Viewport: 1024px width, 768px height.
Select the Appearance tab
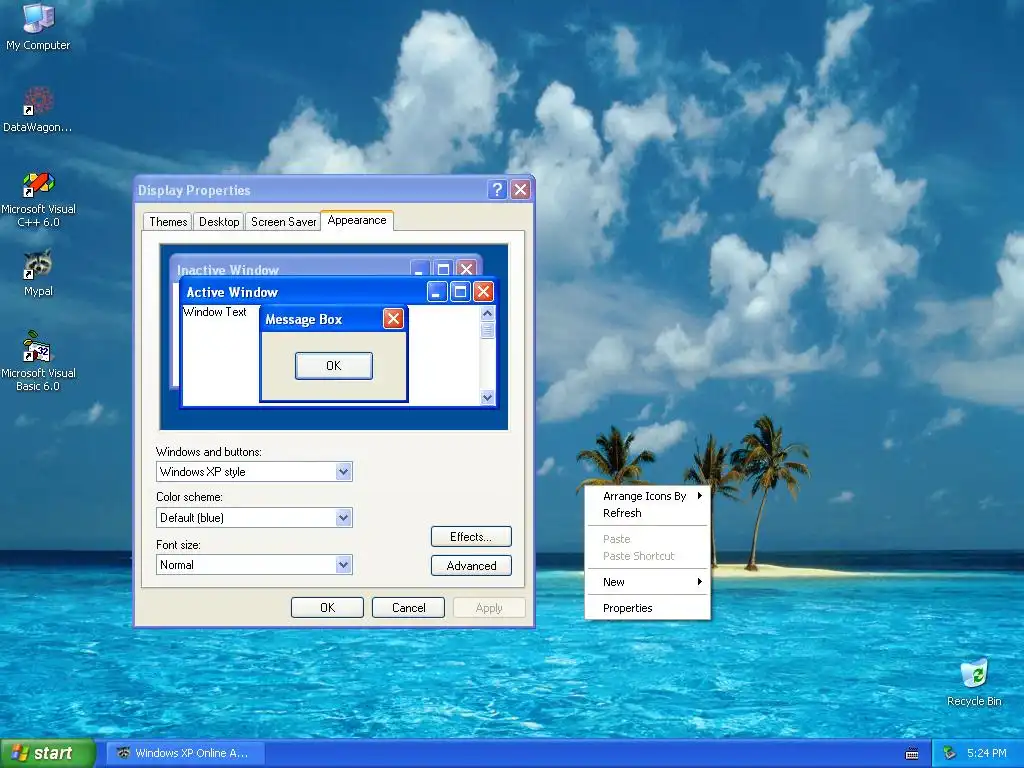point(357,220)
